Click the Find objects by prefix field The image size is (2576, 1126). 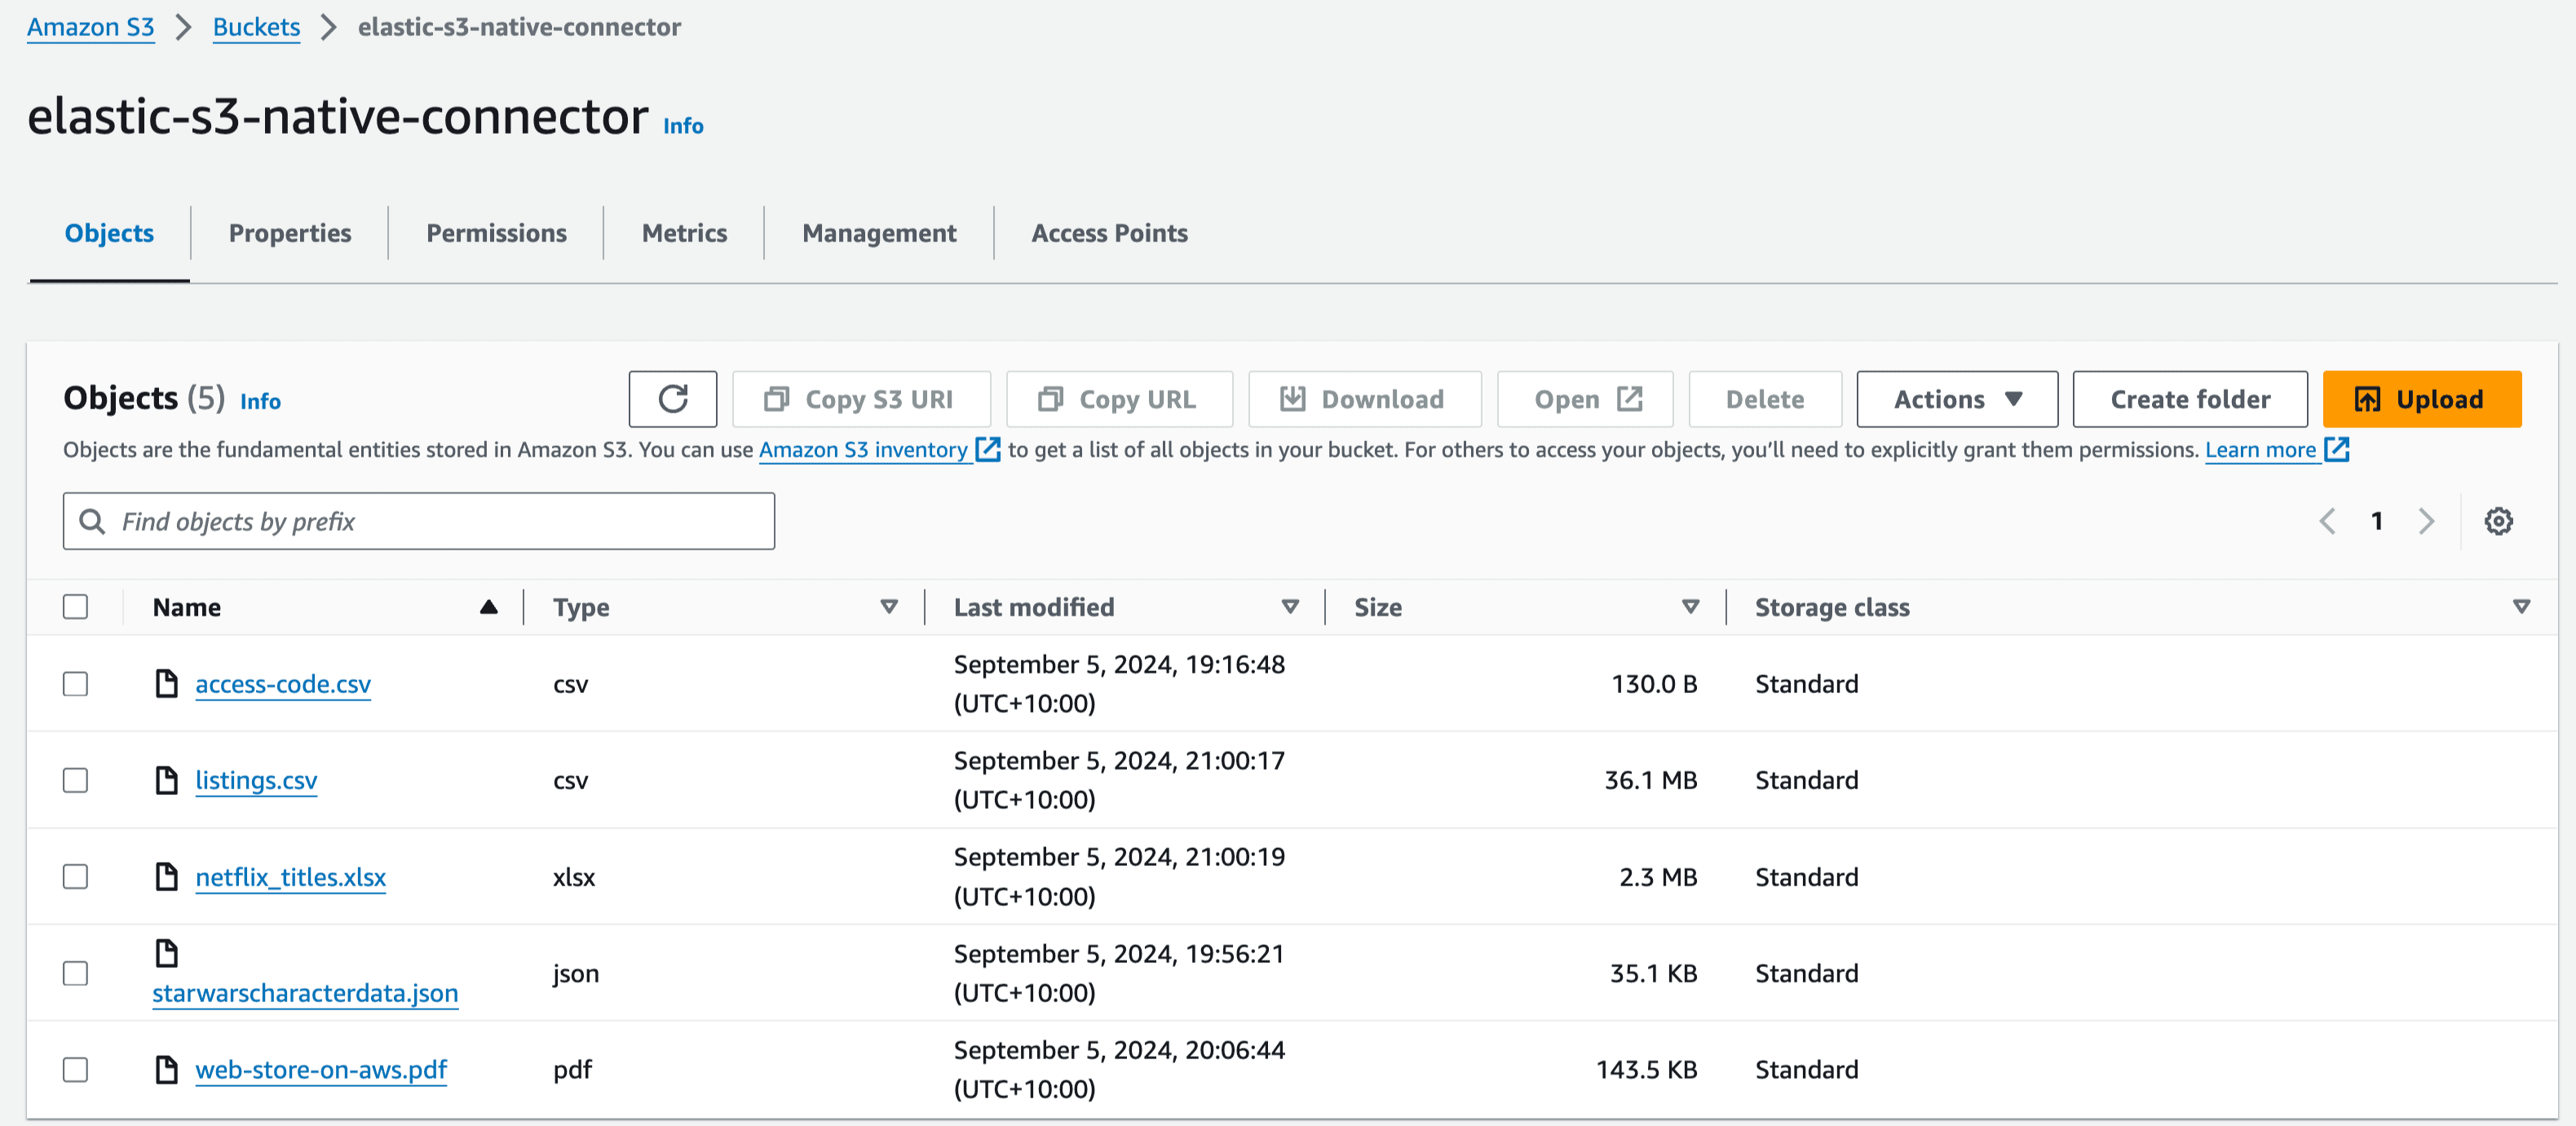pos(419,520)
